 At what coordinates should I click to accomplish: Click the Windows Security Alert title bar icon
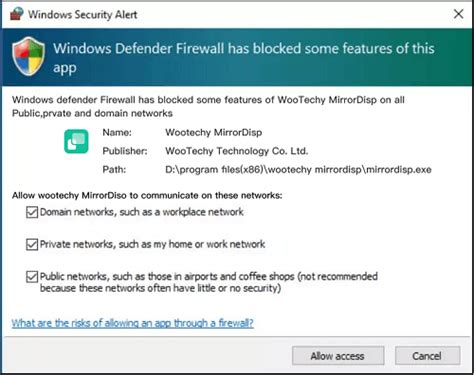(16, 14)
